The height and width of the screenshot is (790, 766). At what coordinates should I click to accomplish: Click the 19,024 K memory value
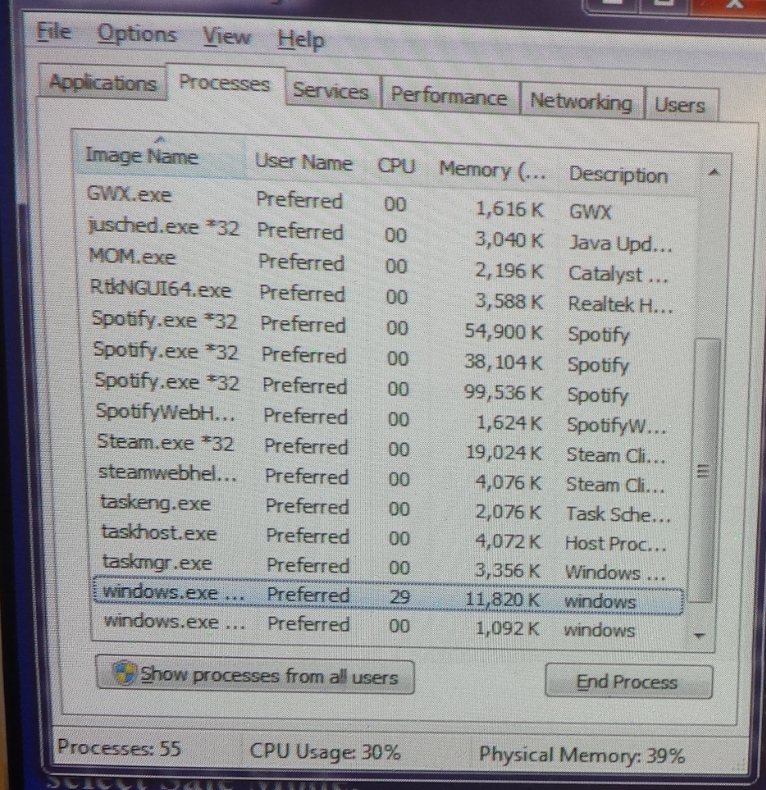click(503, 452)
